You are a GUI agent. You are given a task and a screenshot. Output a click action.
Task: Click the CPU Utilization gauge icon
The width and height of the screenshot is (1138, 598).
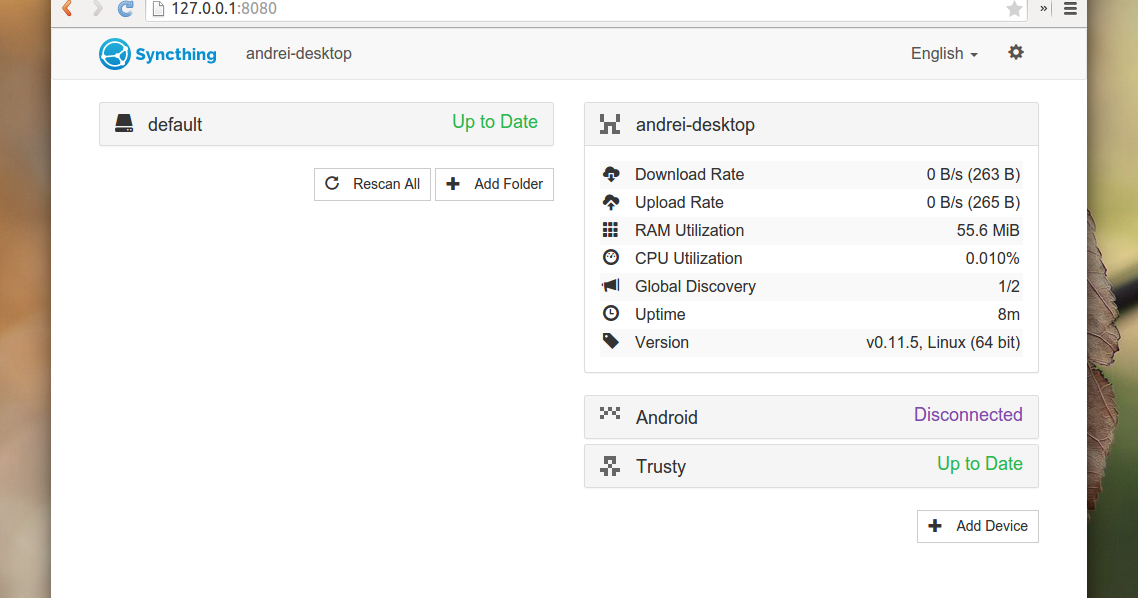tap(611, 258)
